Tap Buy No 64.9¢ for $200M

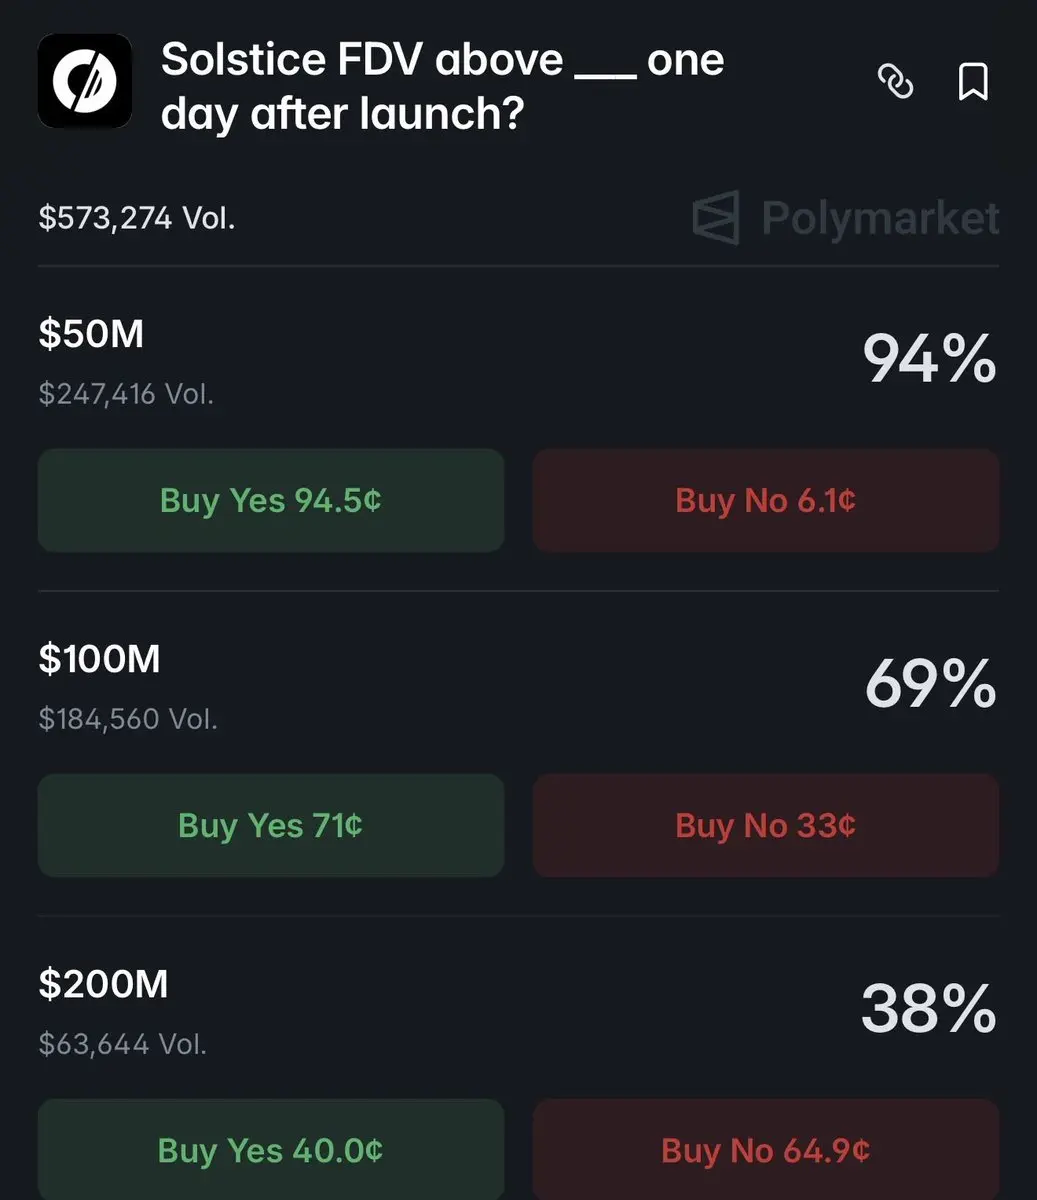coord(765,1150)
